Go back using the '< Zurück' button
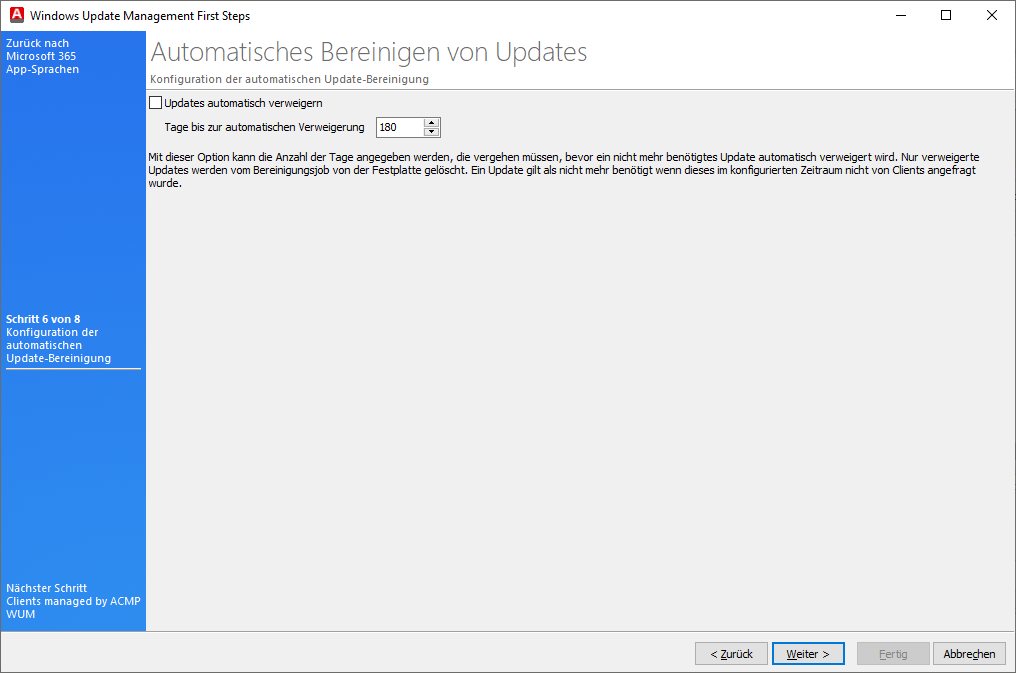The width and height of the screenshot is (1016, 673). (x=731, y=654)
